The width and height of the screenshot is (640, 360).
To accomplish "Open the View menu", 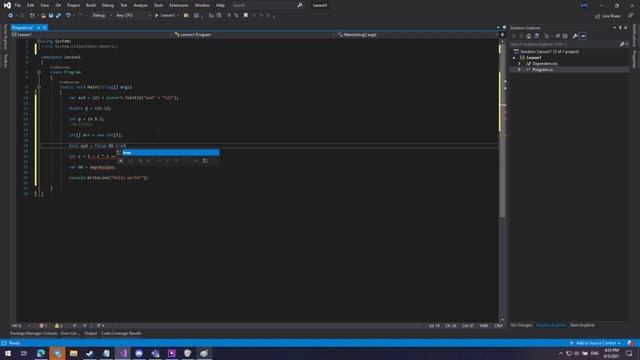I will [44, 5].
